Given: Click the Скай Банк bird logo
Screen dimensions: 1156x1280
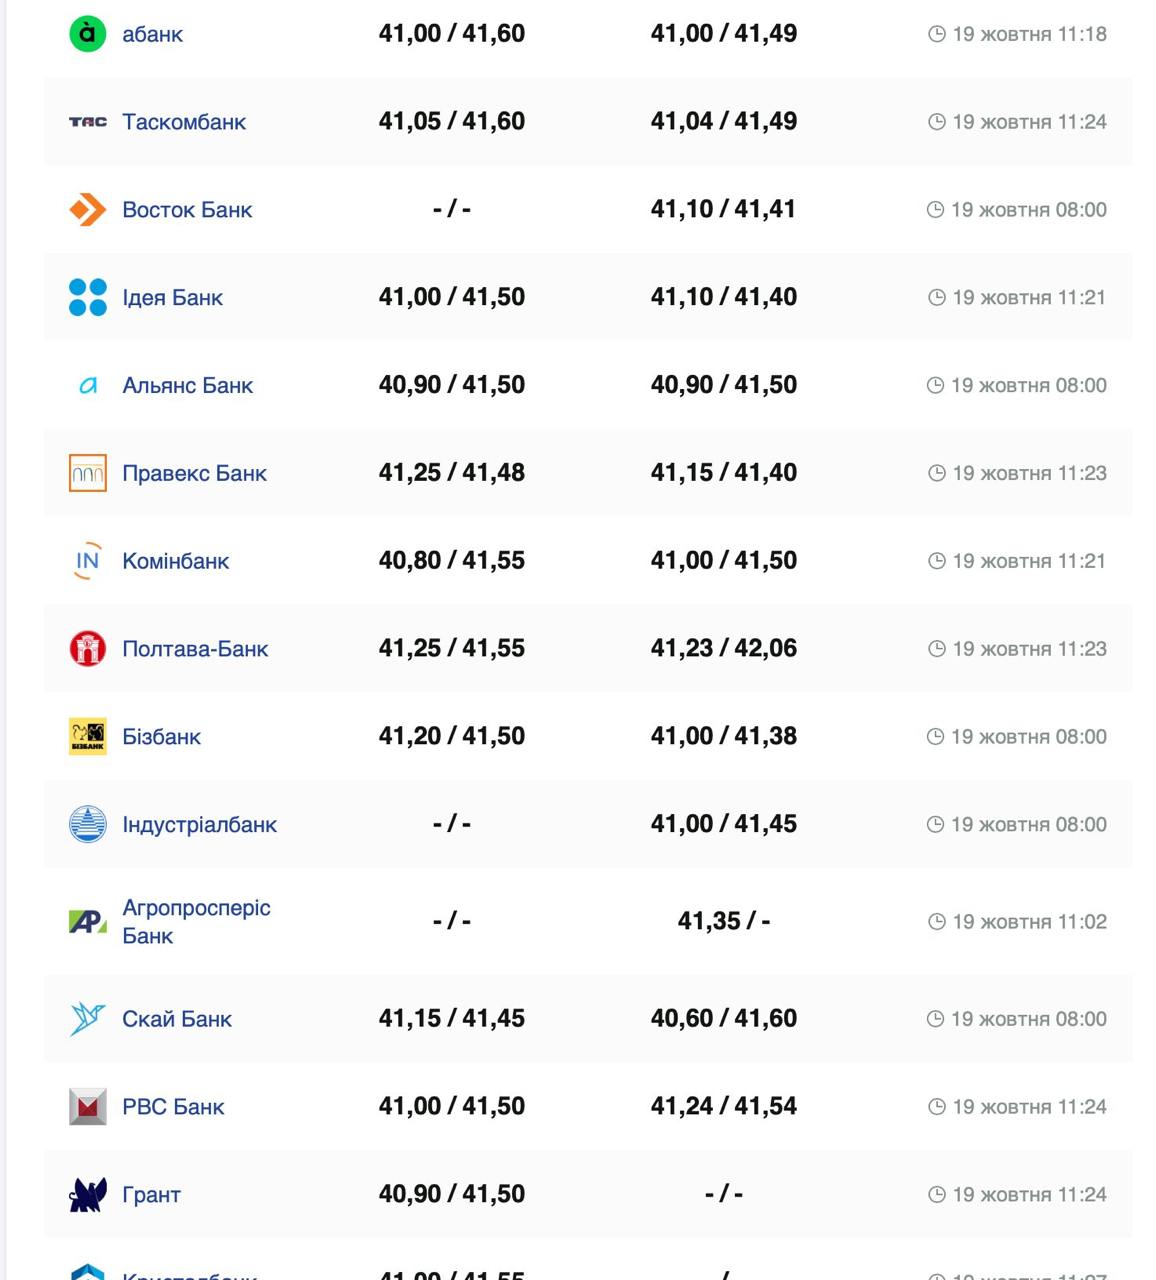Looking at the screenshot, I should [x=87, y=1019].
